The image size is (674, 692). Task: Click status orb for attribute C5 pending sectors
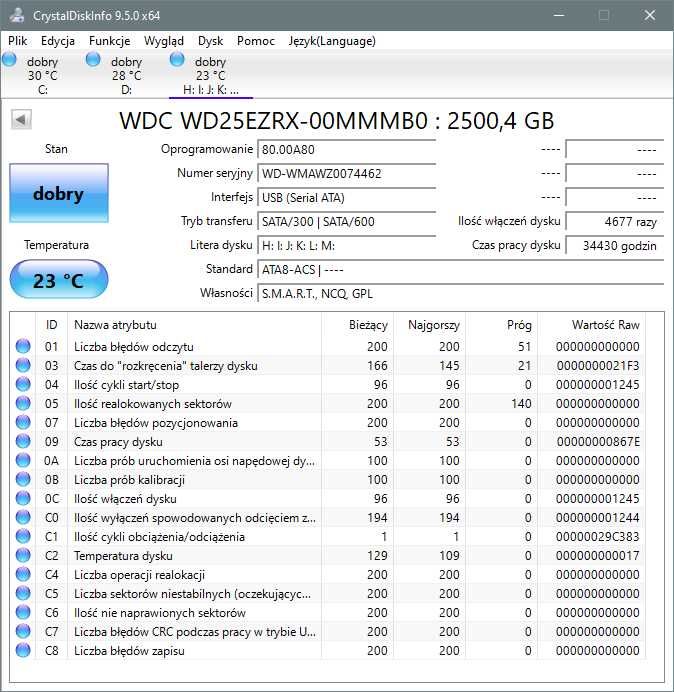point(23,593)
